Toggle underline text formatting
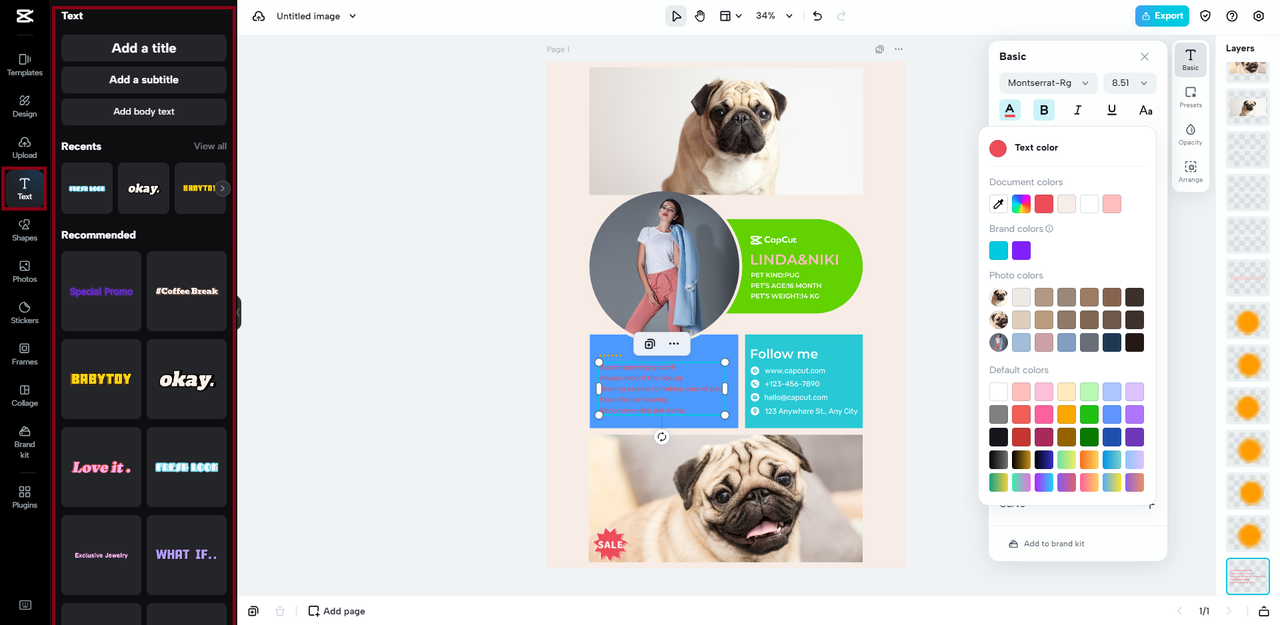 point(1111,110)
